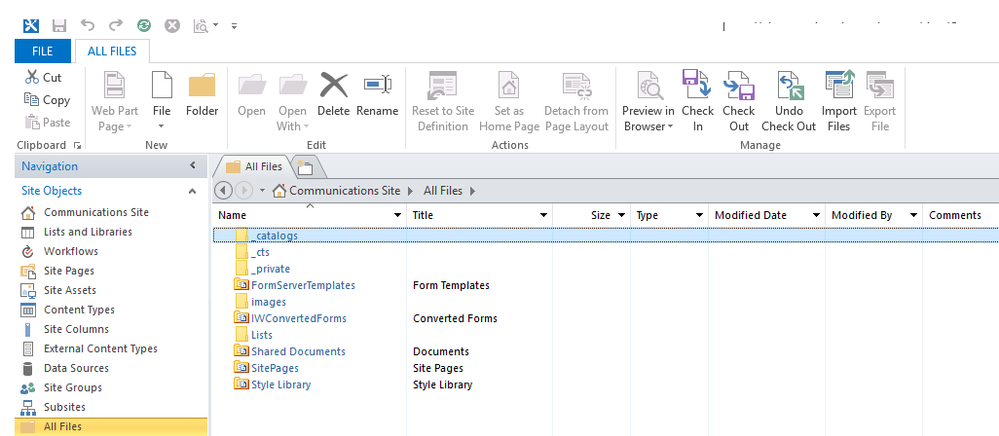Select Communications Site in Site Objects
This screenshot has height=436, width=999.
tap(96, 212)
